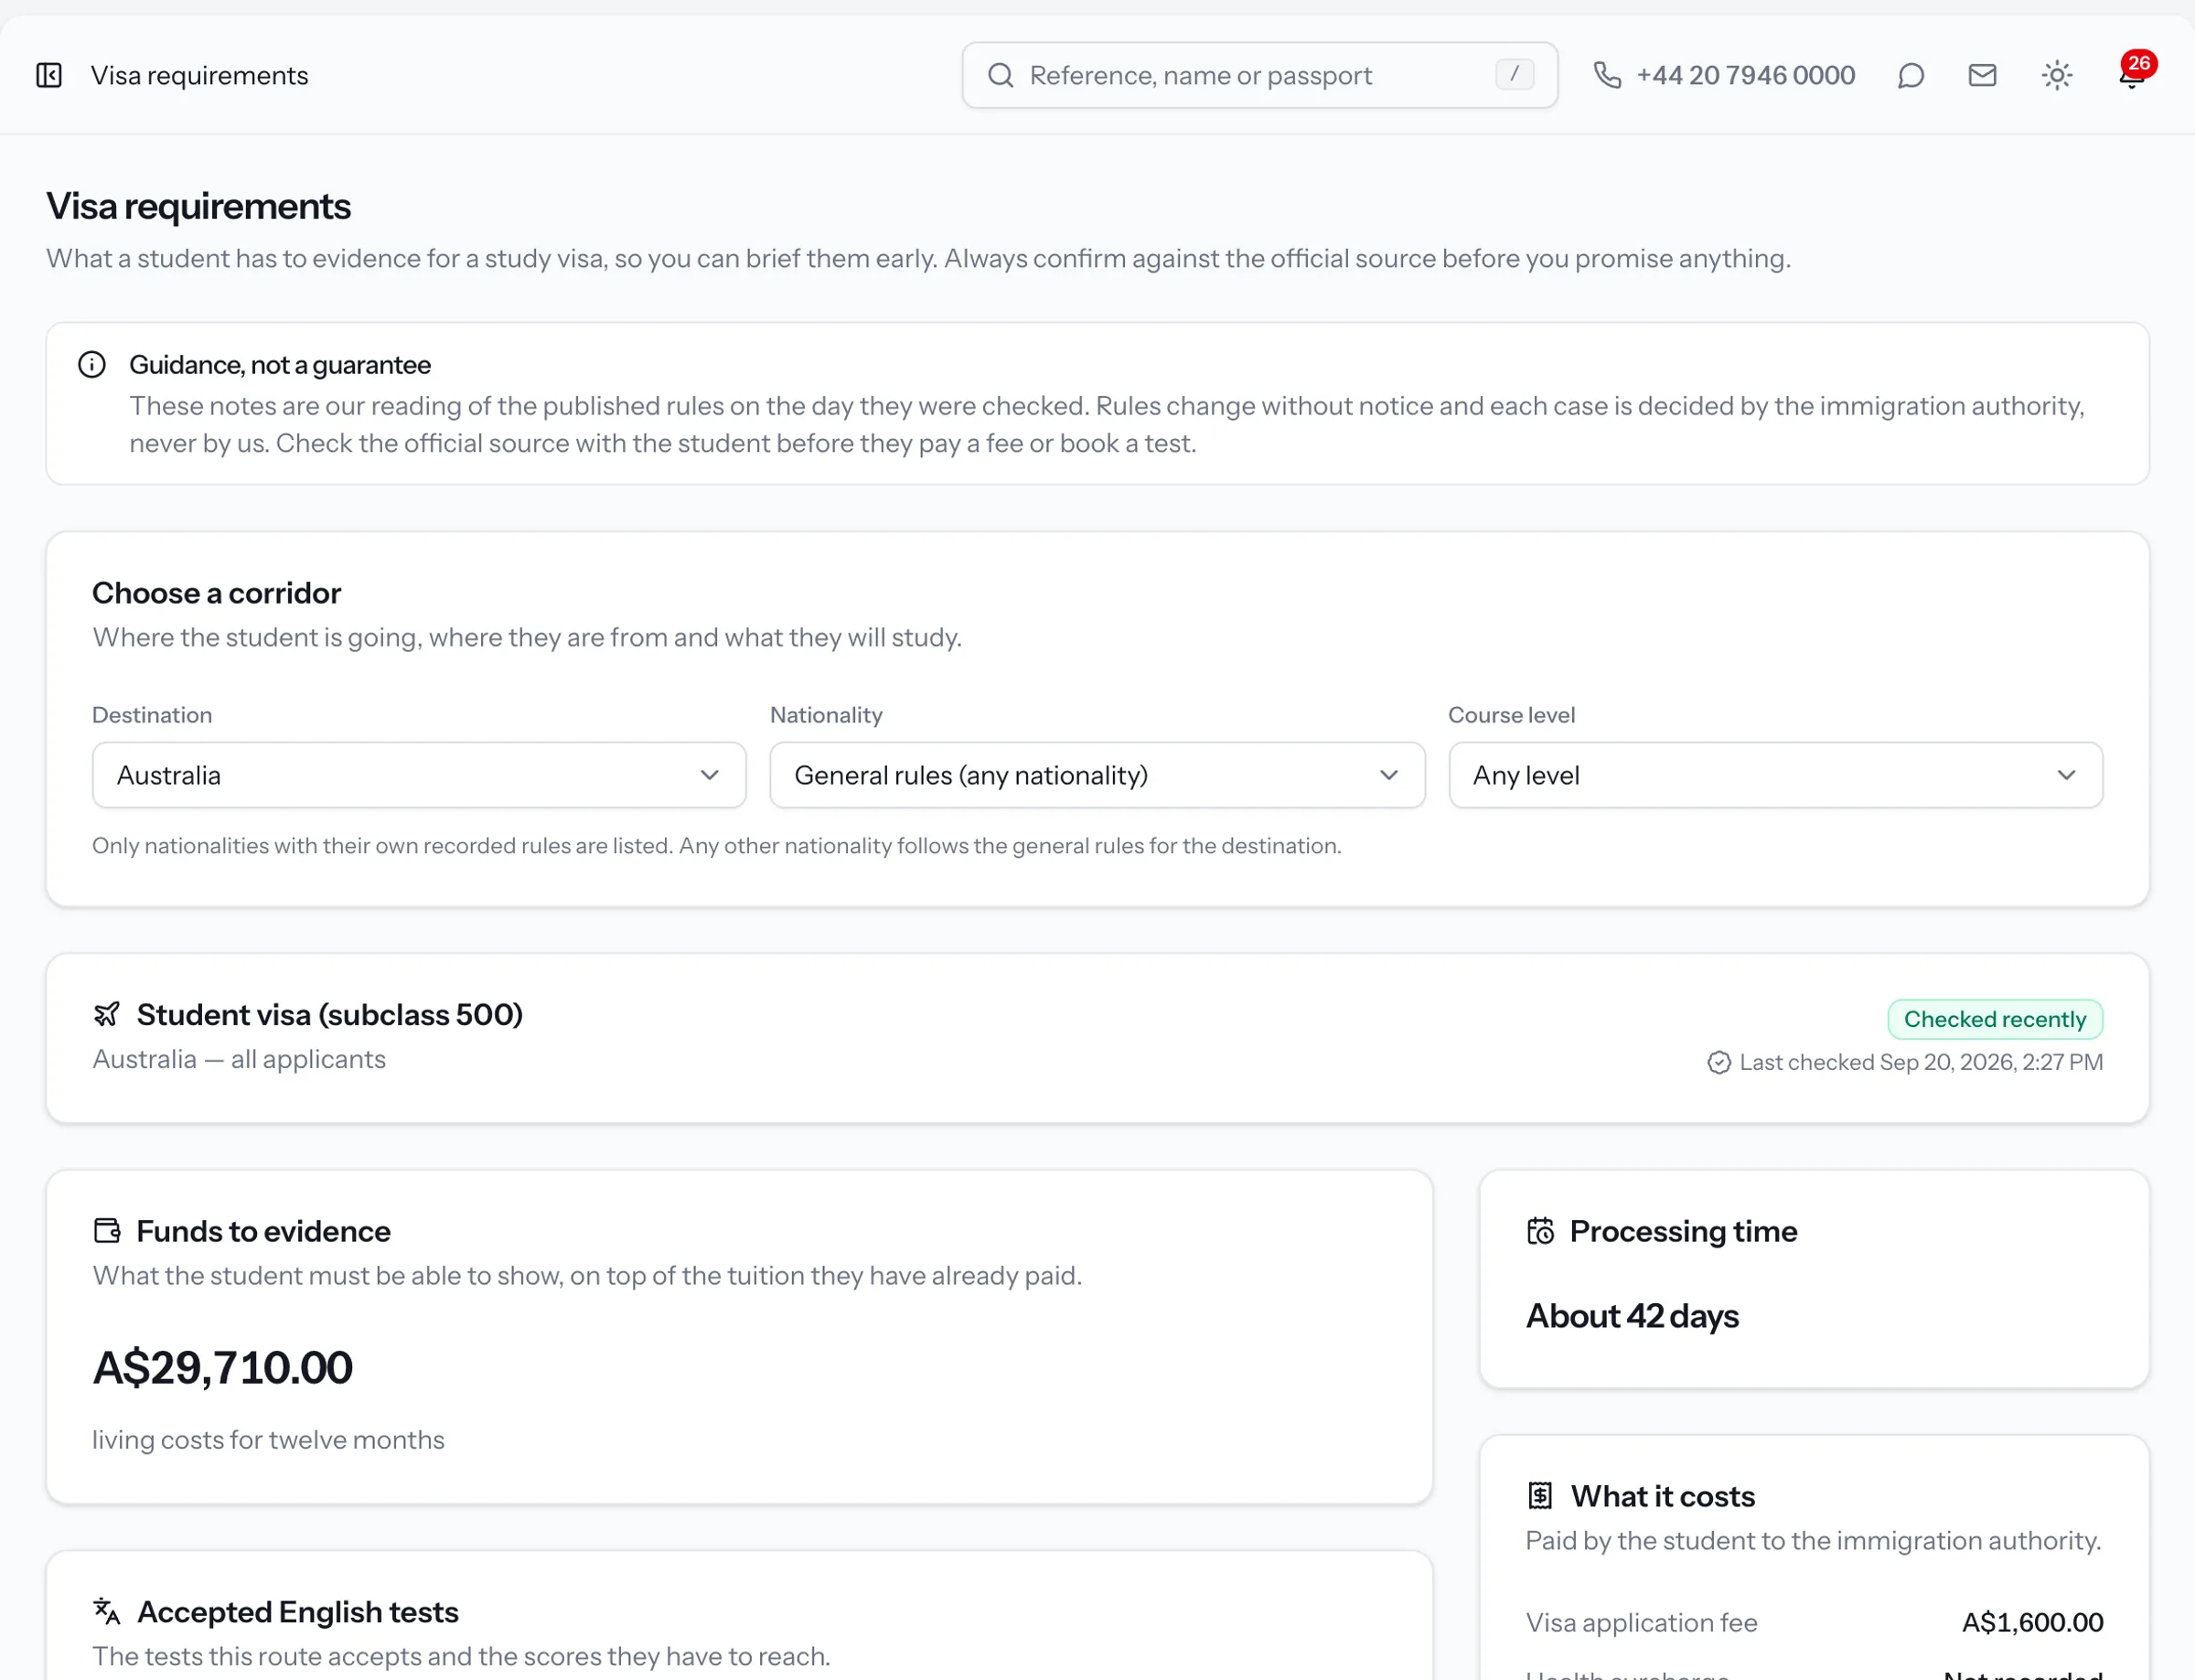Toggle light theme sun icon

(2056, 75)
